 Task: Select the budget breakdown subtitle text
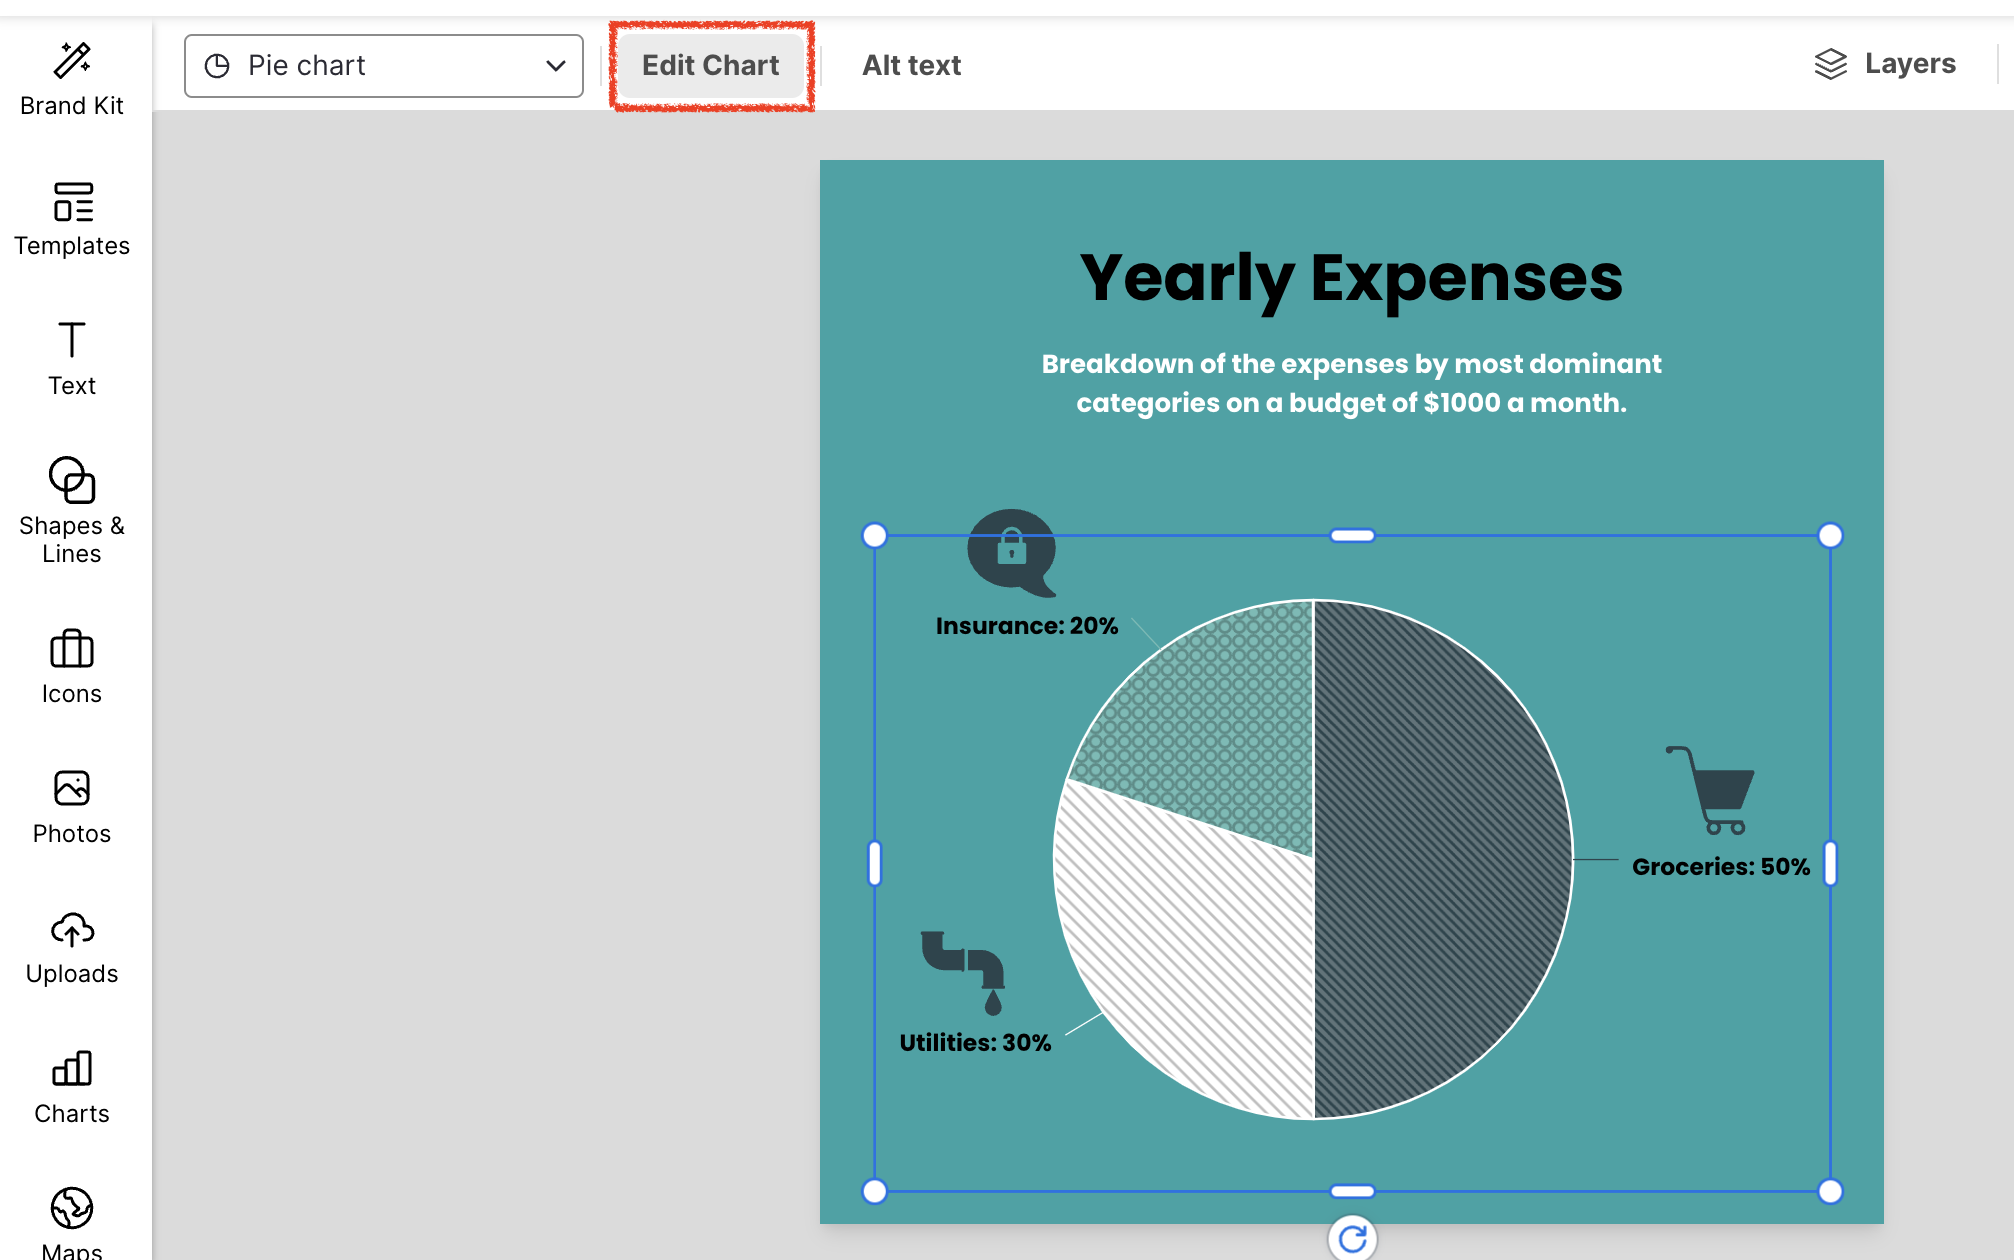pos(1351,383)
